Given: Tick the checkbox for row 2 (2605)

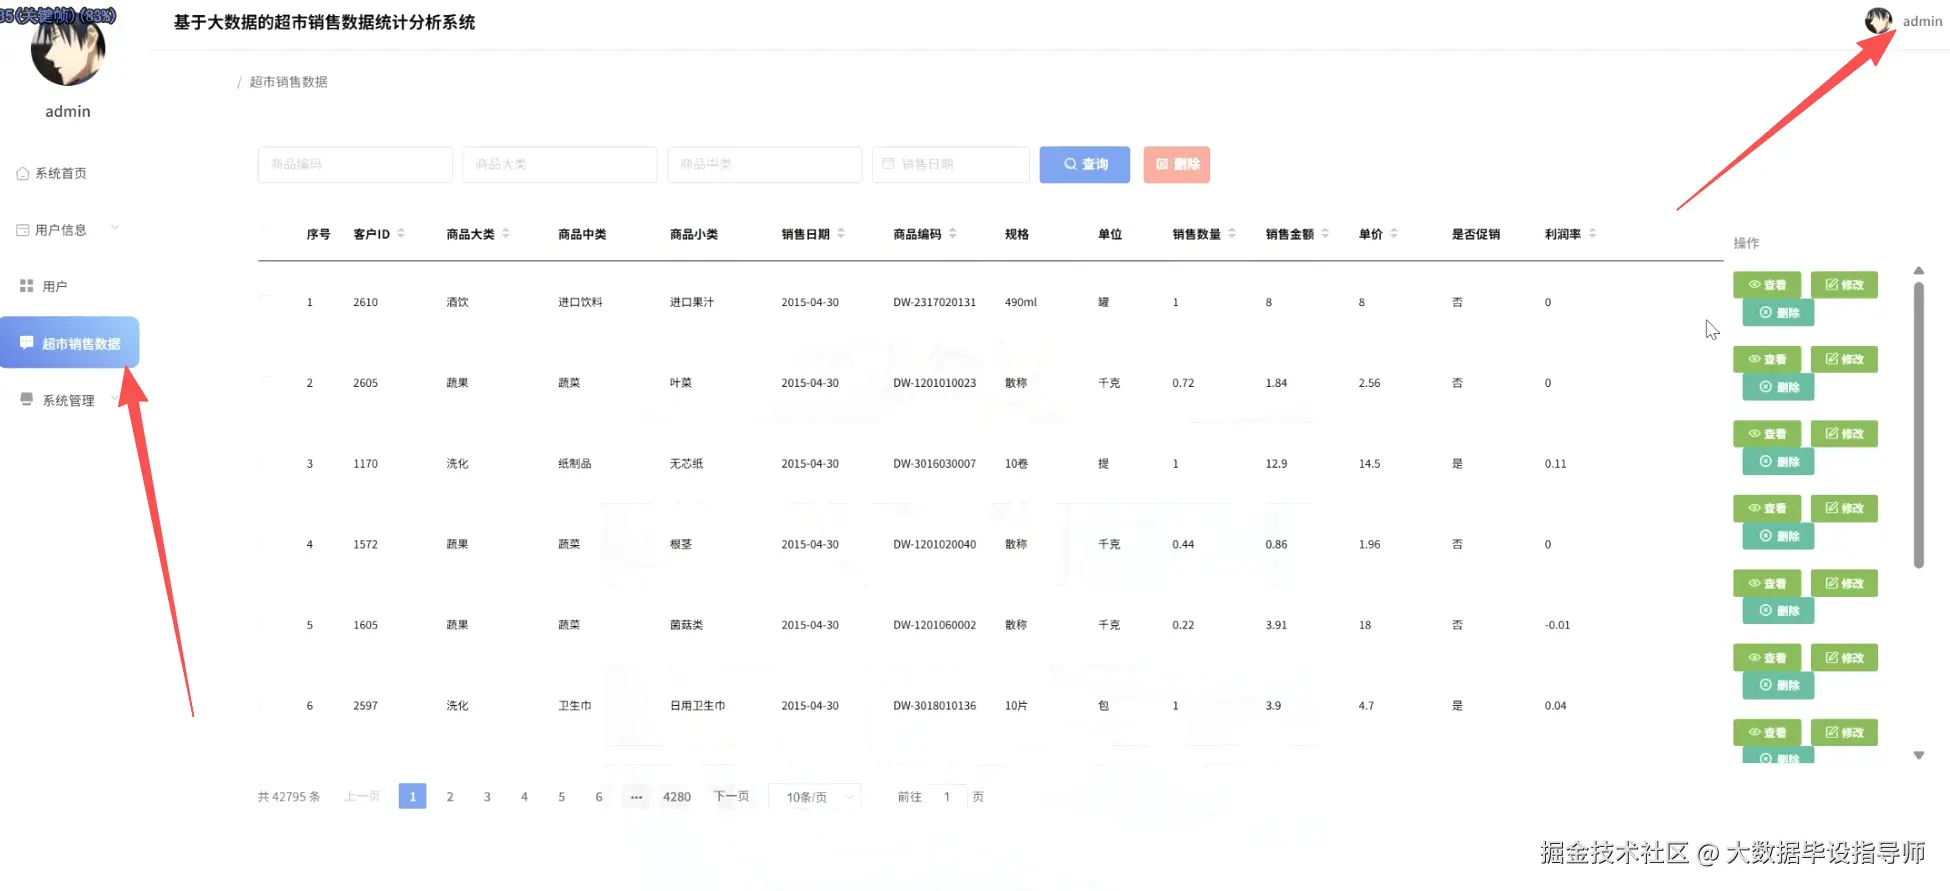Looking at the screenshot, I should click(266, 381).
